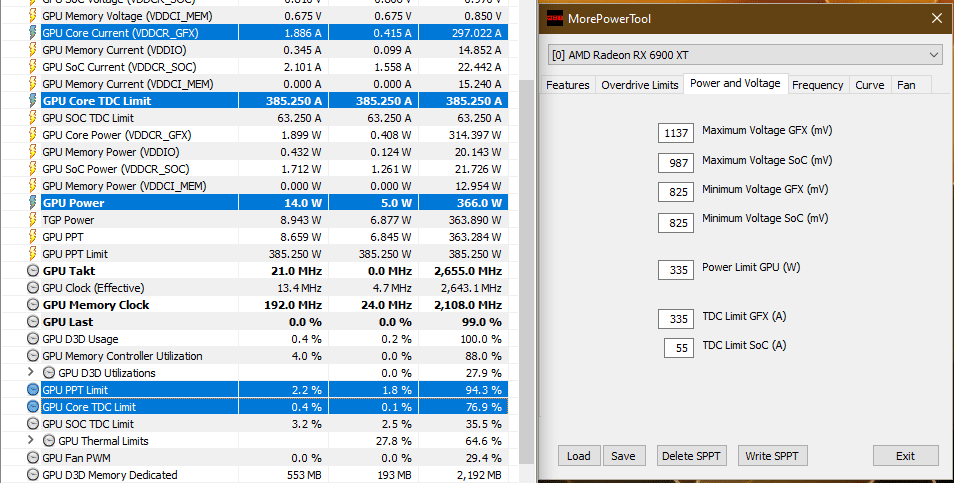This screenshot has width=954, height=483.
Task: Click the Maximum Voltage GFX input field
Action: pos(676,133)
